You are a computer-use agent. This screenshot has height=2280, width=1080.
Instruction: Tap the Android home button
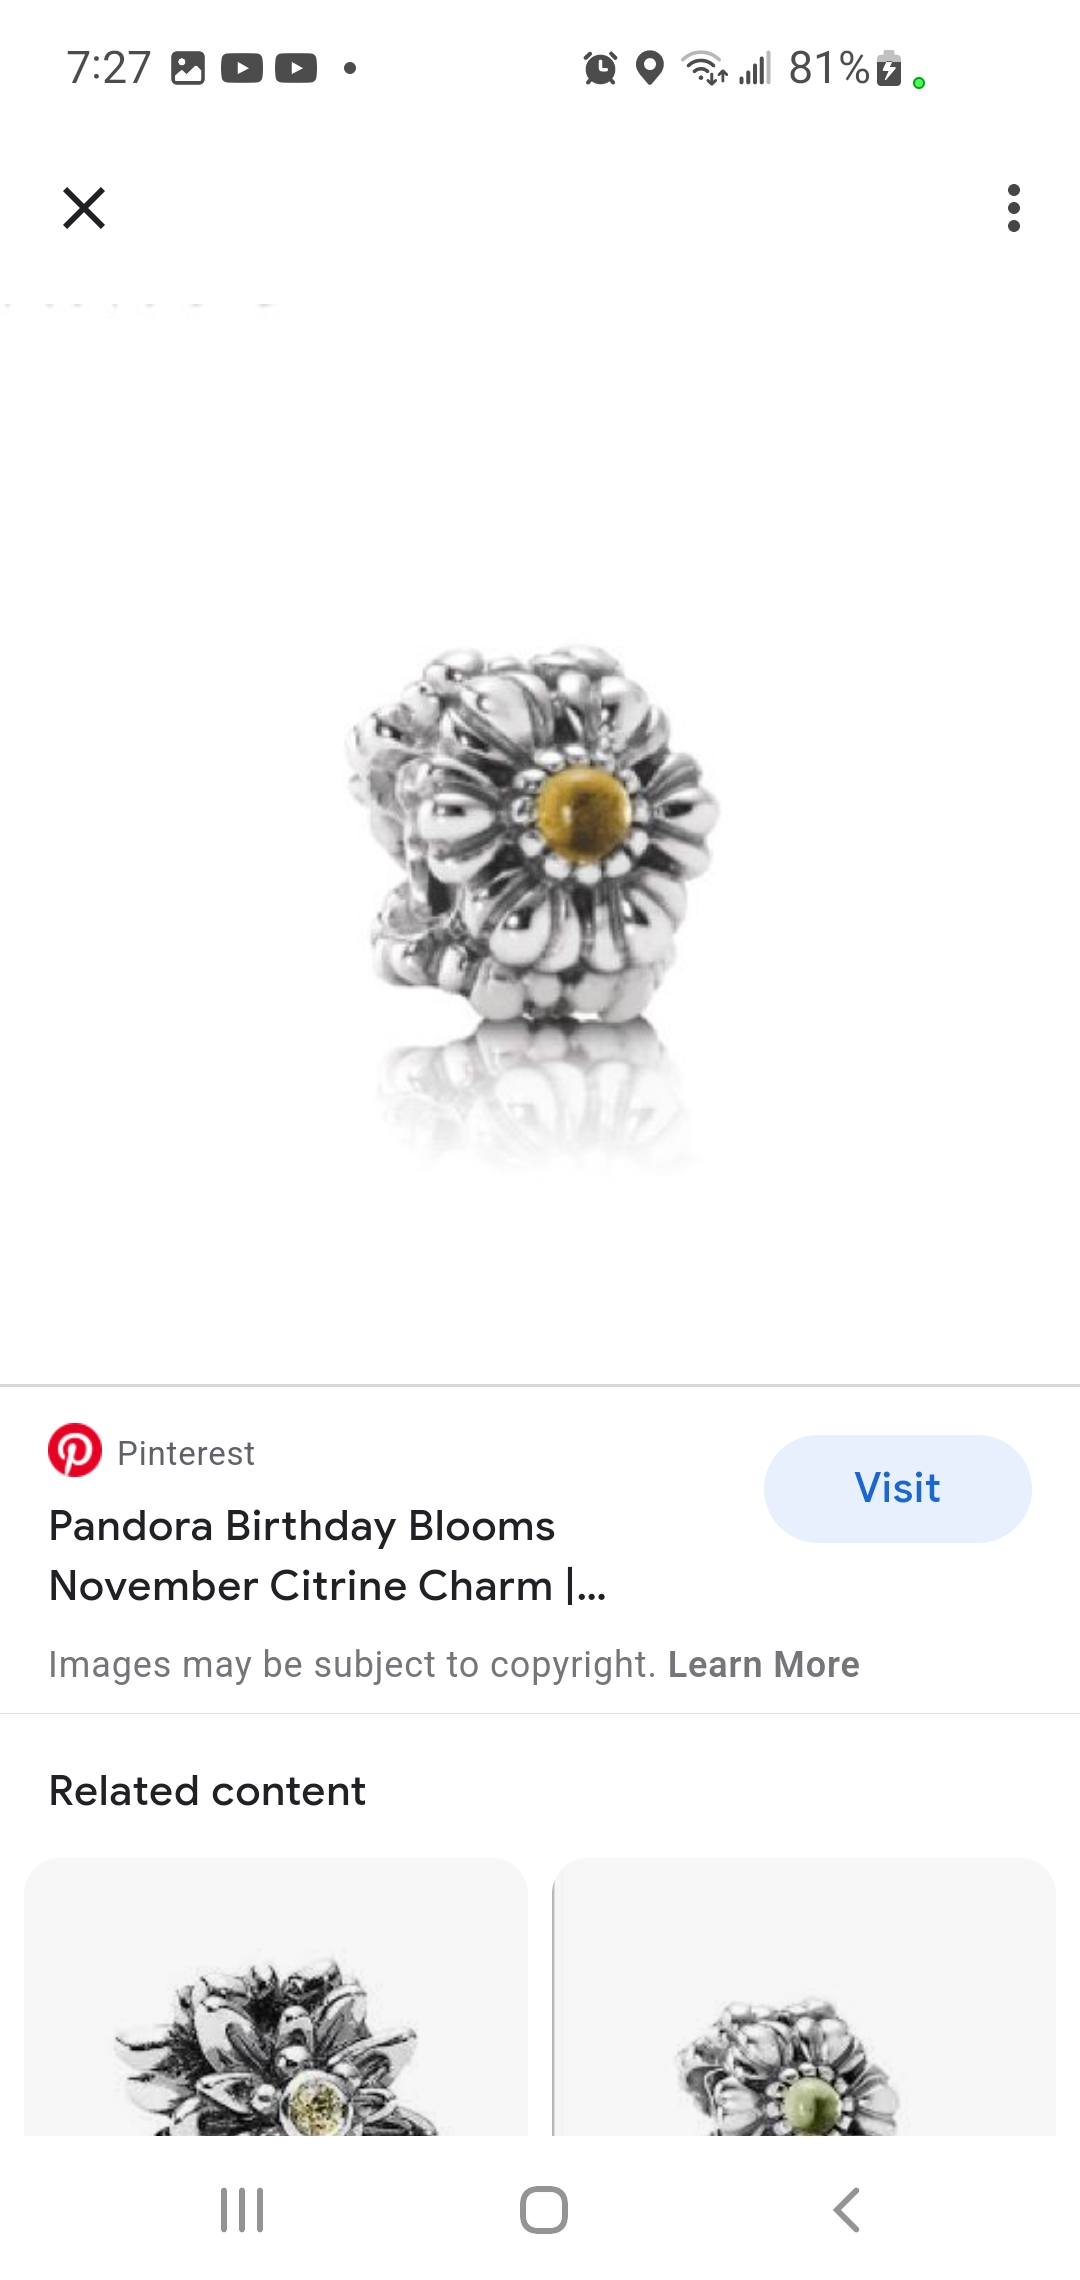tap(544, 2210)
